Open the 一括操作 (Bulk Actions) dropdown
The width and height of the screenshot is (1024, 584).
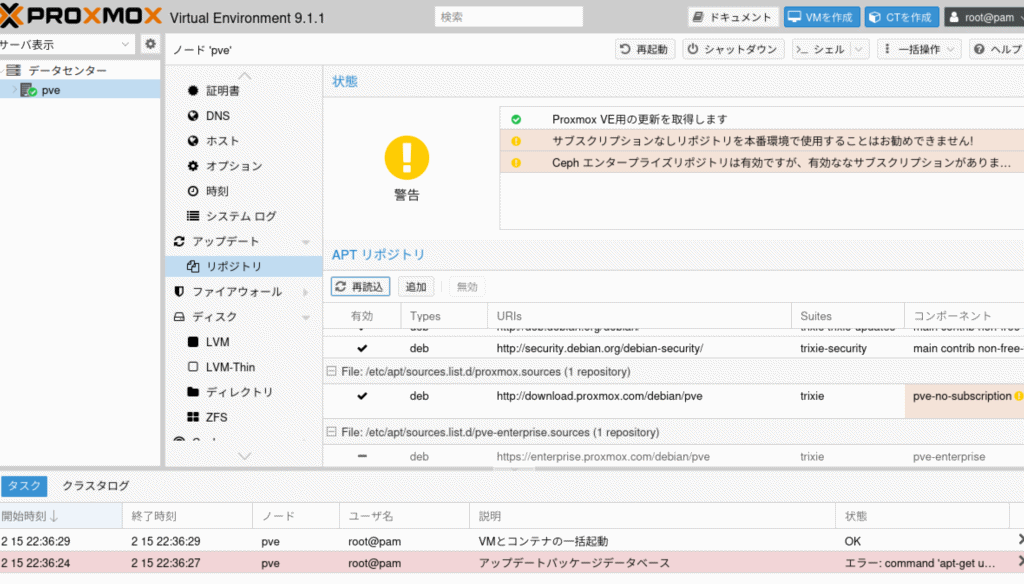point(919,49)
